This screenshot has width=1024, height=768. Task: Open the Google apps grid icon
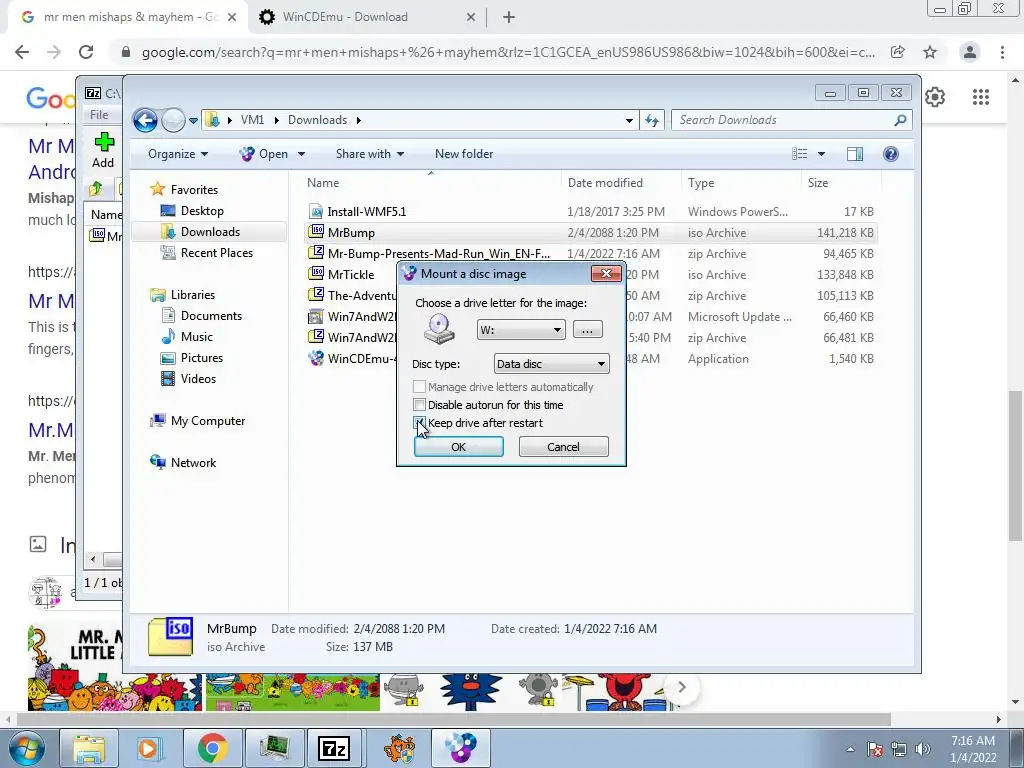point(981,97)
